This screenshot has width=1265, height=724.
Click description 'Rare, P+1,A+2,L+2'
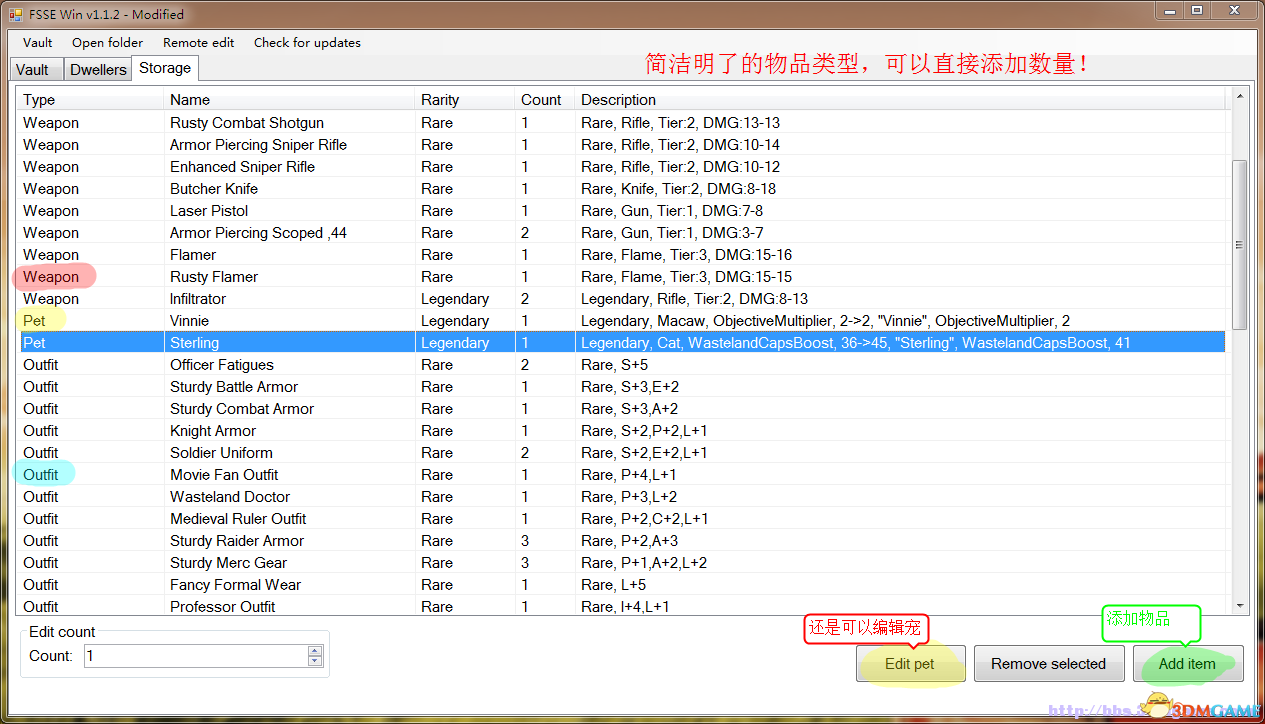644,563
